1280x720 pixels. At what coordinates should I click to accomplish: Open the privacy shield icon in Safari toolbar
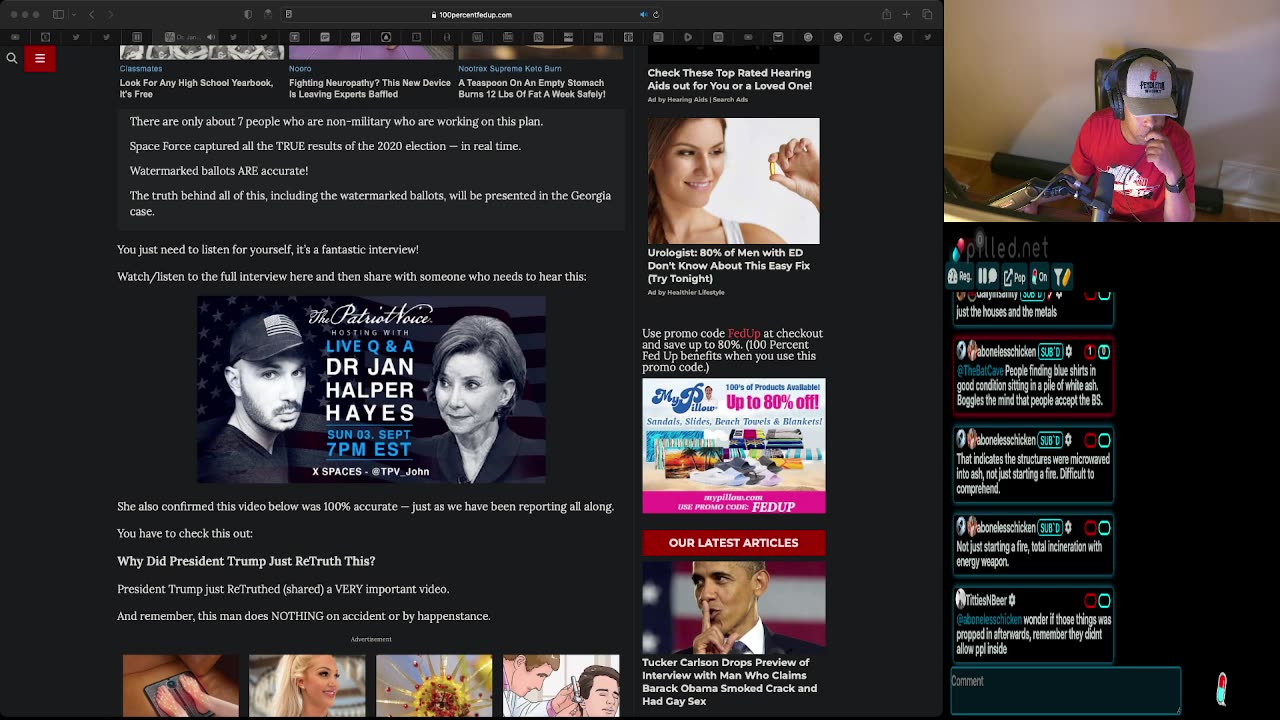pos(248,14)
